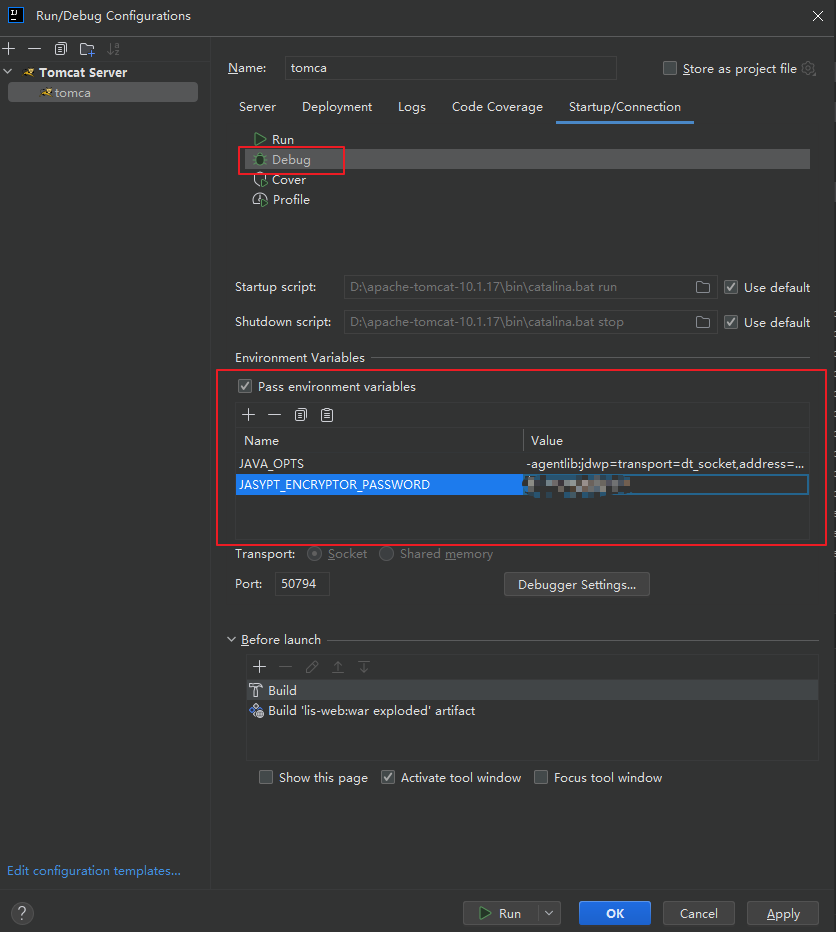Paste environment variables from clipboard

click(x=326, y=414)
